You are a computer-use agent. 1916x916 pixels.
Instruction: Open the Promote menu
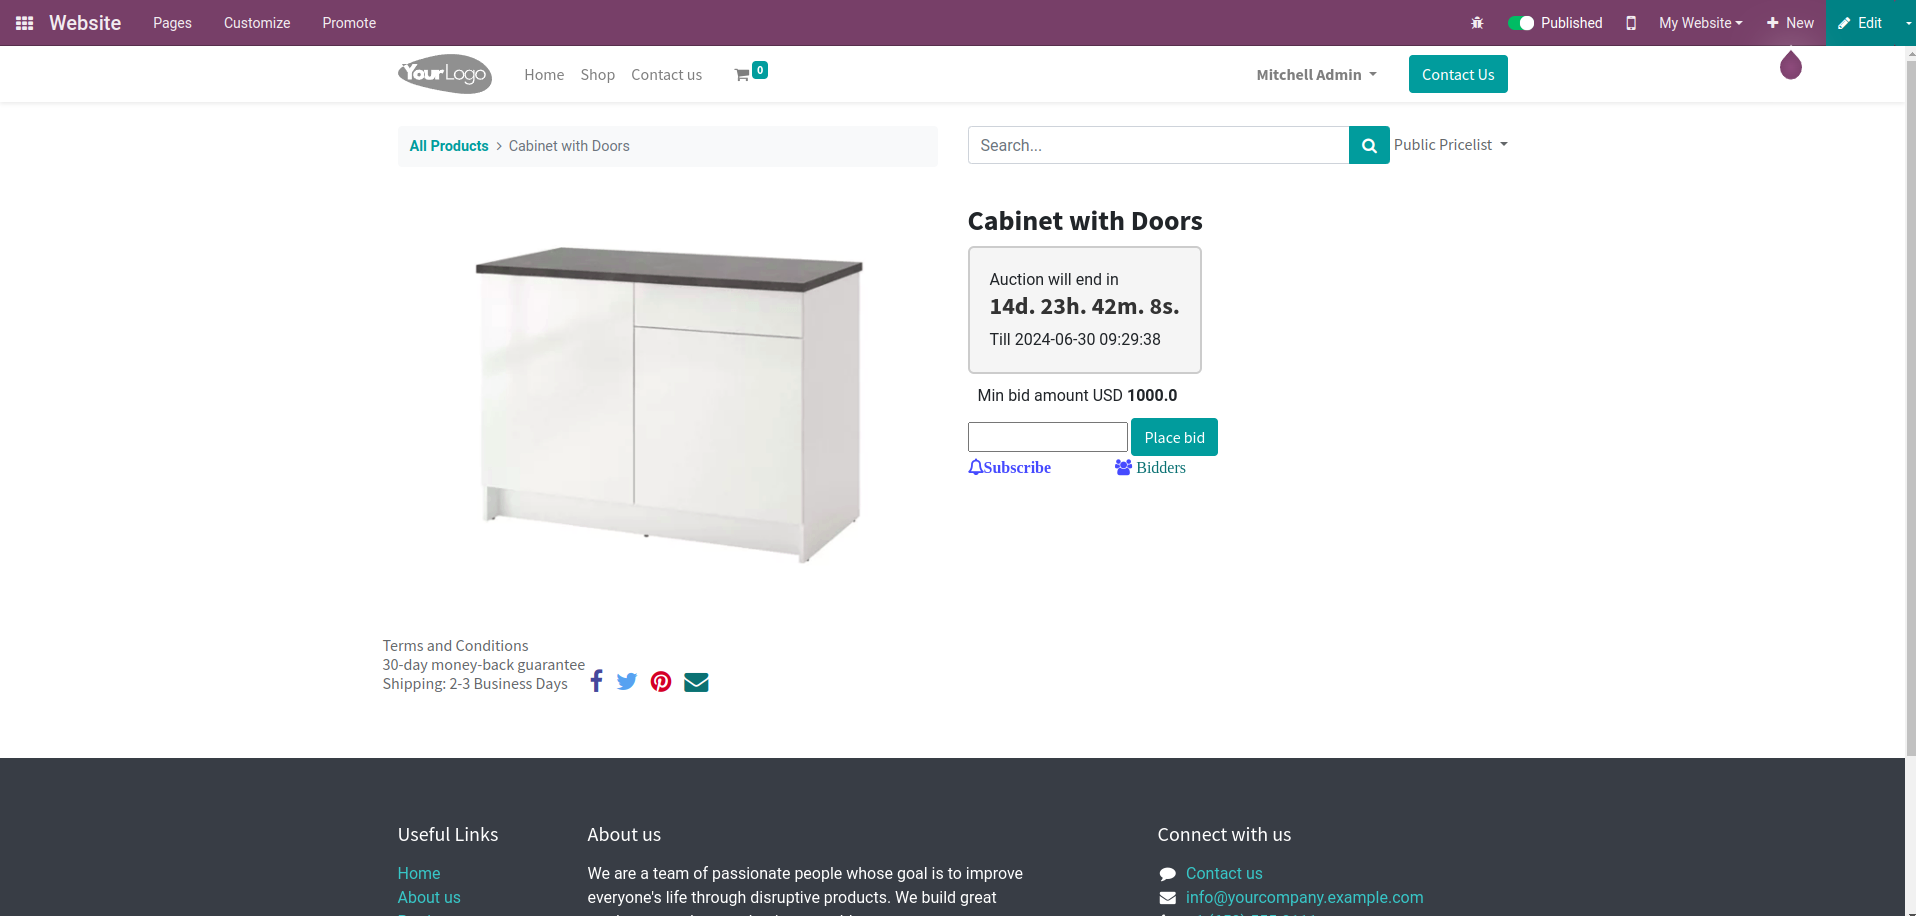[349, 23]
